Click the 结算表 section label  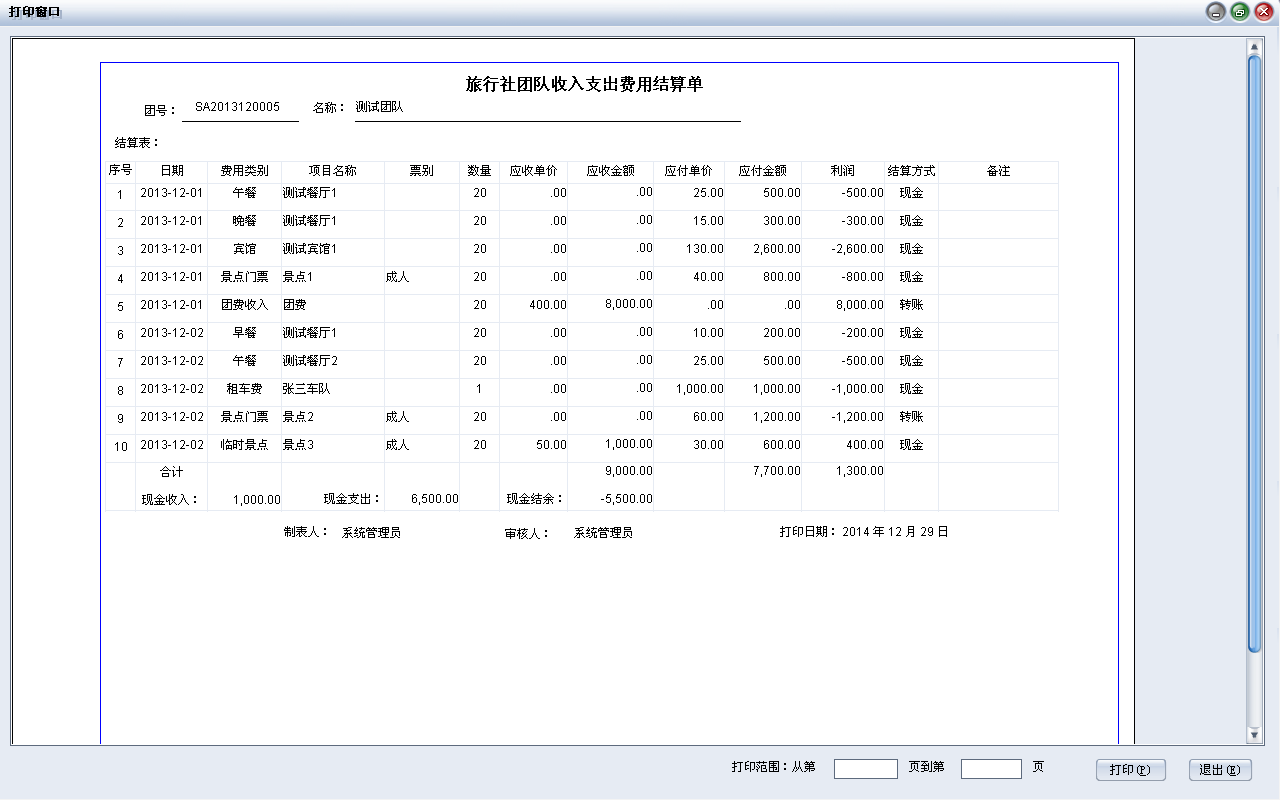coord(137,142)
